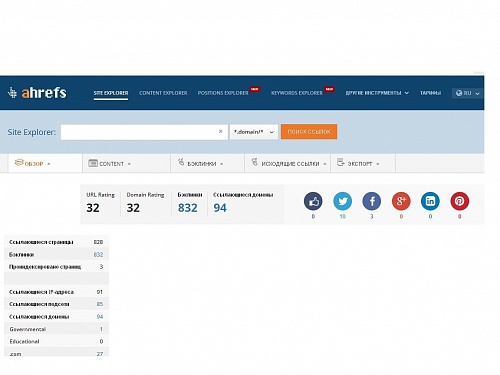Click the Pinterest share icon
Screen dimensions: 500x375
[460, 201]
